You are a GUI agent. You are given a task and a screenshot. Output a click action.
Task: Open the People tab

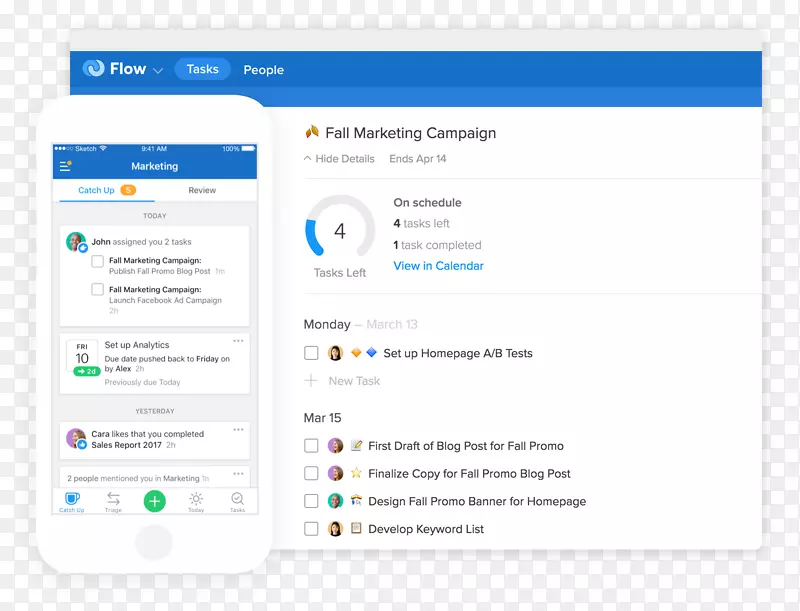[263, 70]
